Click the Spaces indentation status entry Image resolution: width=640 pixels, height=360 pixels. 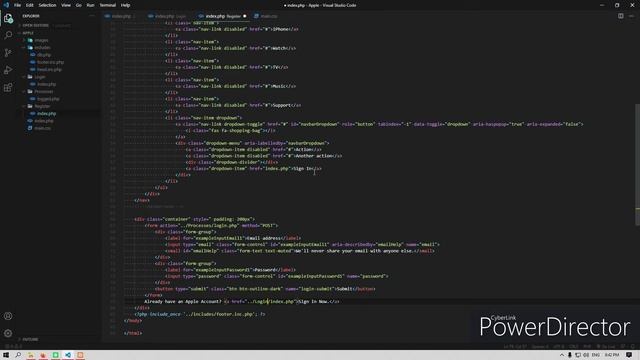click(540, 347)
